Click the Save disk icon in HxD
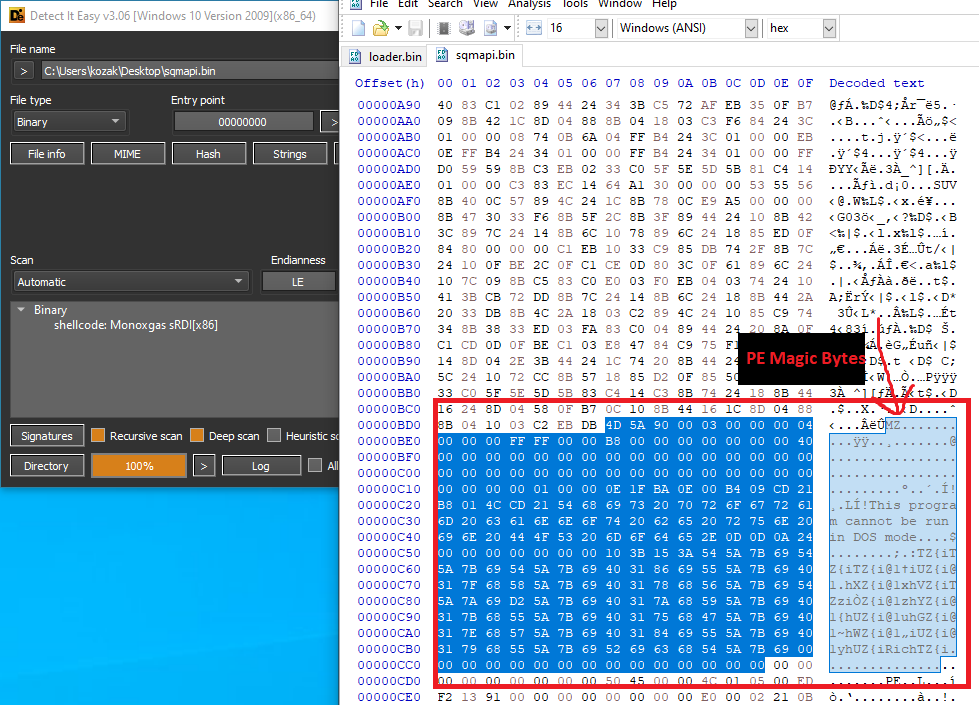979x705 pixels. [x=415, y=28]
